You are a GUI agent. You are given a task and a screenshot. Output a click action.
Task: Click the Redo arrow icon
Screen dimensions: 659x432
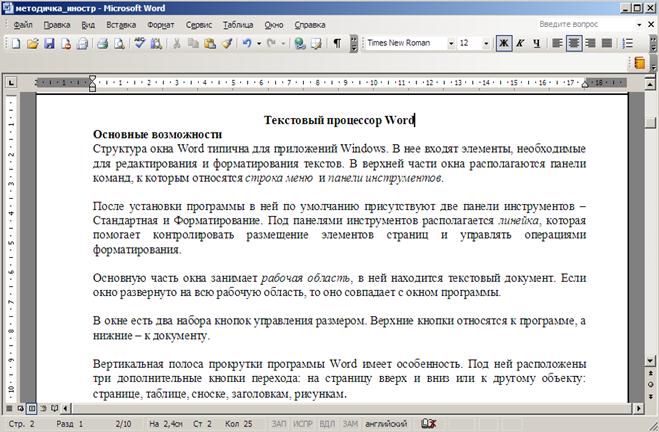[272, 43]
